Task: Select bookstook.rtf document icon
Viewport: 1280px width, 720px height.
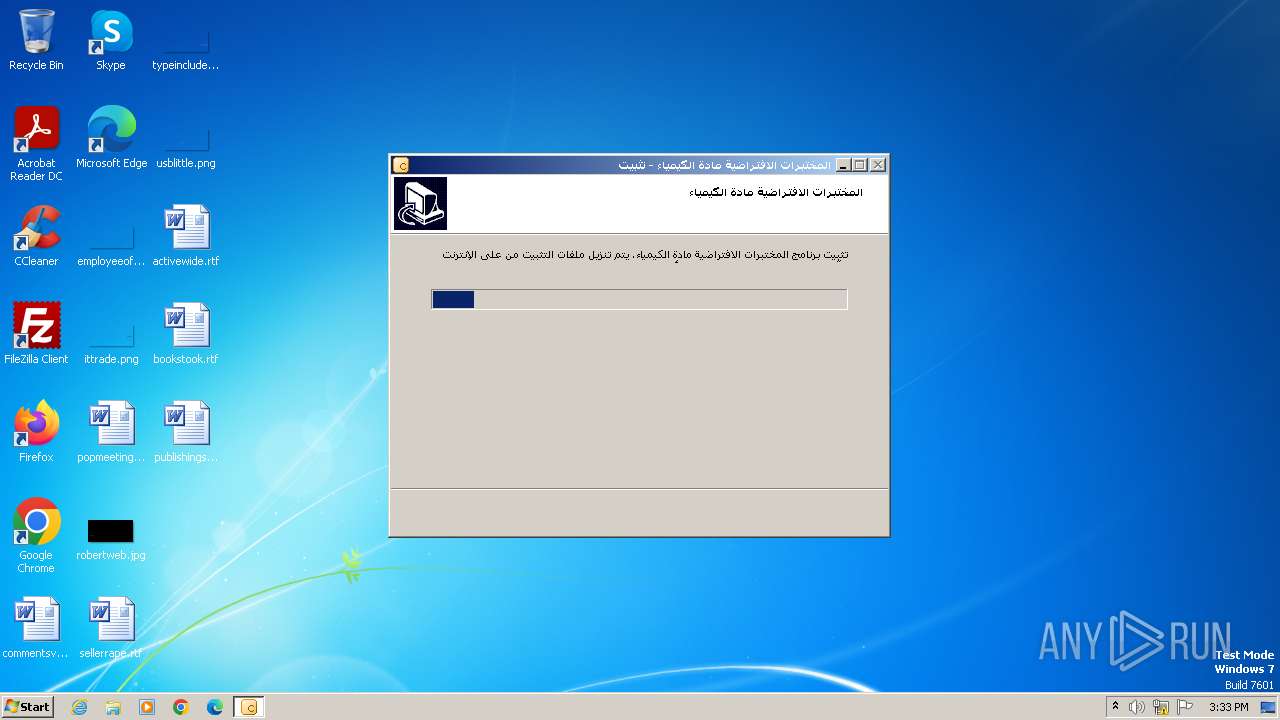Action: 185,334
